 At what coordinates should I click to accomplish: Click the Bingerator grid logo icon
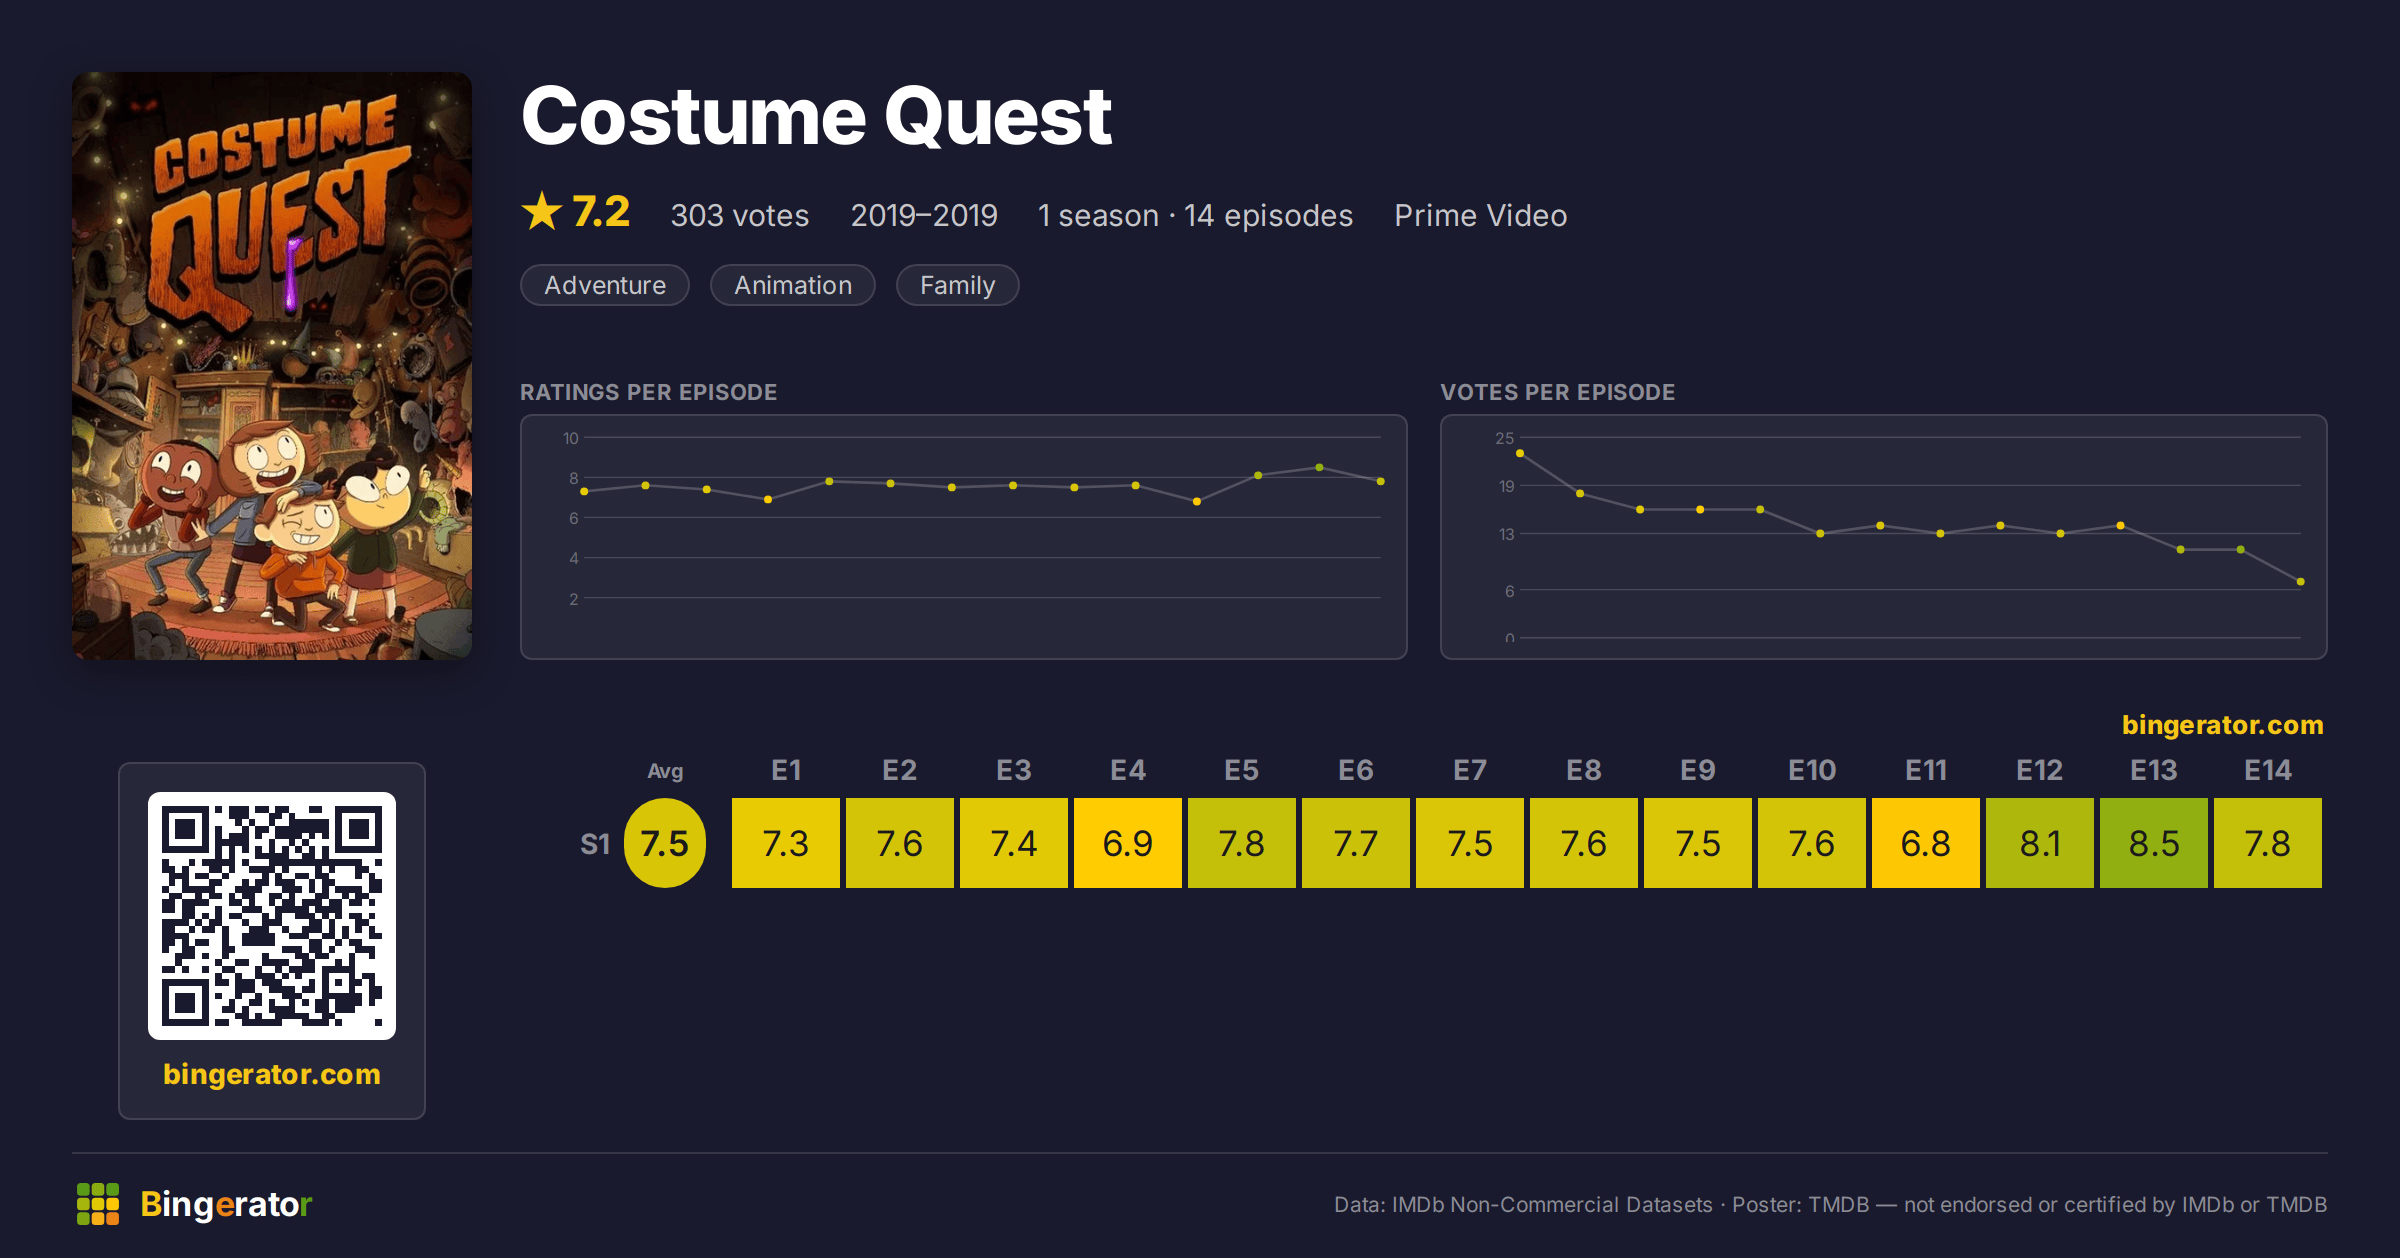(98, 1204)
